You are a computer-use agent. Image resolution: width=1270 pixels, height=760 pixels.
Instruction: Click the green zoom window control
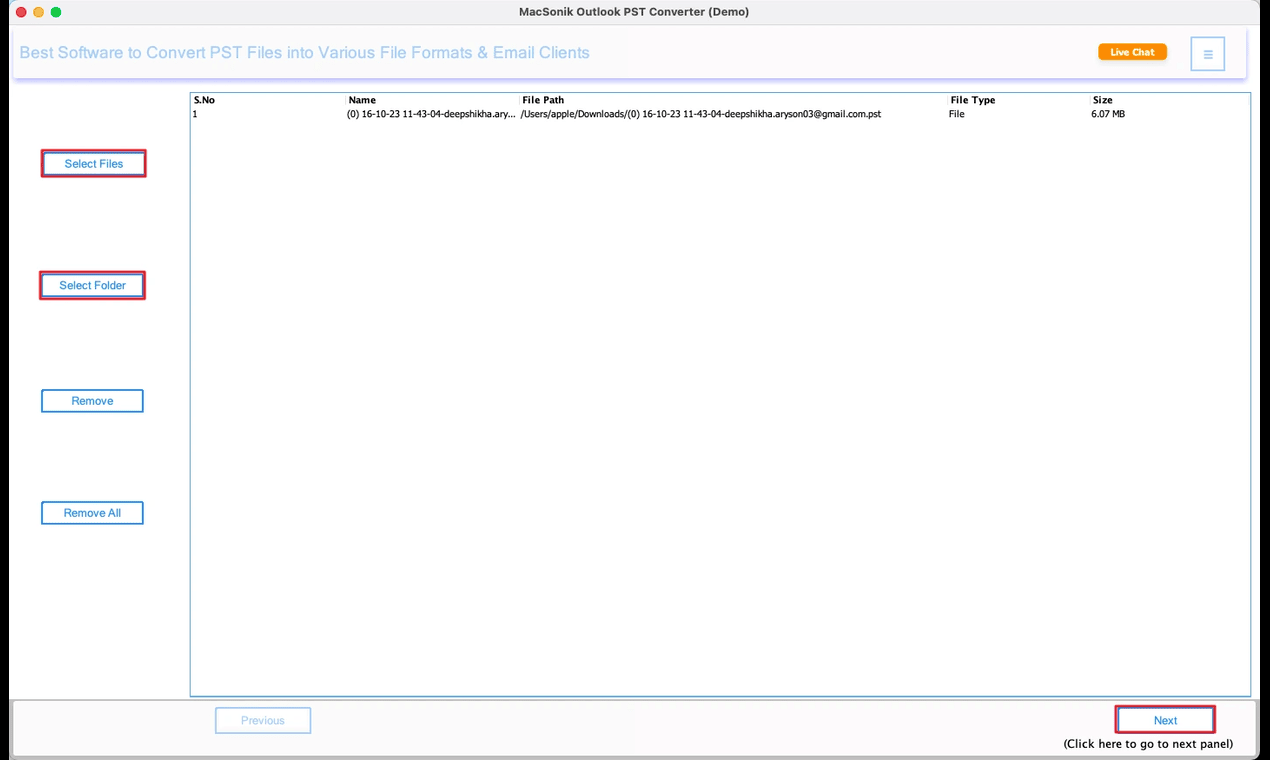(55, 11)
